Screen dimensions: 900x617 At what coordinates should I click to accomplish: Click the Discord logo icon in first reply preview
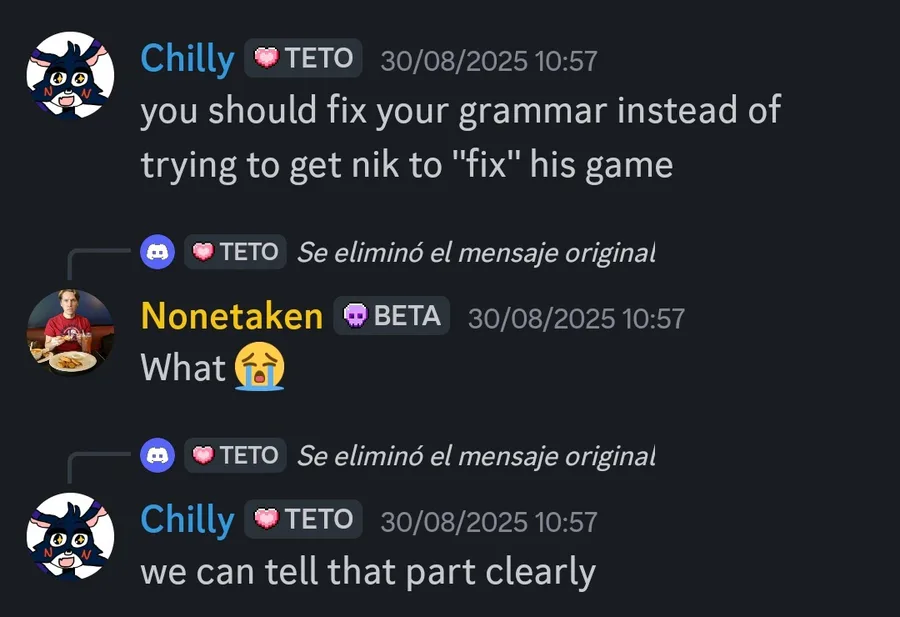(158, 252)
